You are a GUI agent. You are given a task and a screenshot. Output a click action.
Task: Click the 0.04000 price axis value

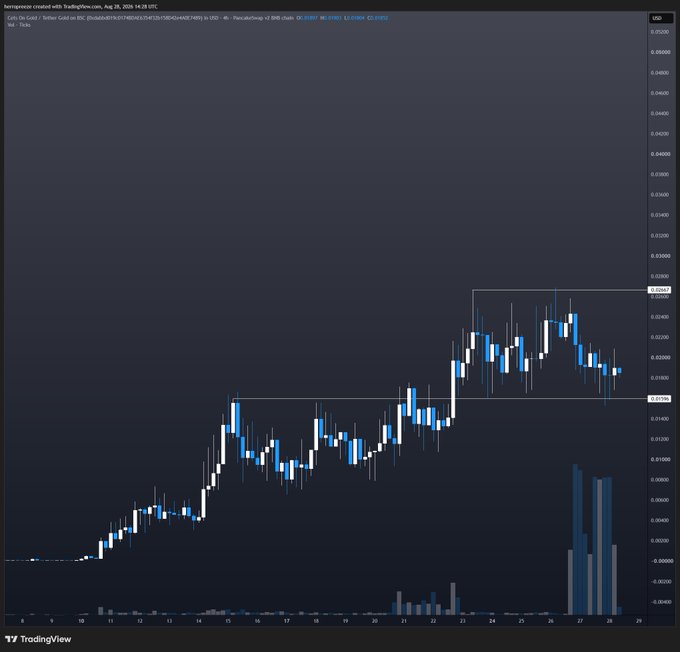[x=660, y=154]
